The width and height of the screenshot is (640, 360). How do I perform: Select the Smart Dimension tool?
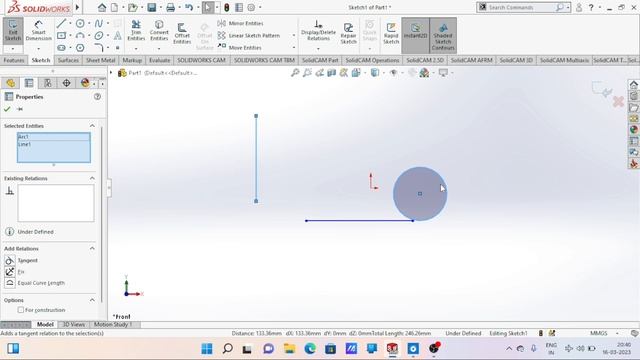click(38, 30)
